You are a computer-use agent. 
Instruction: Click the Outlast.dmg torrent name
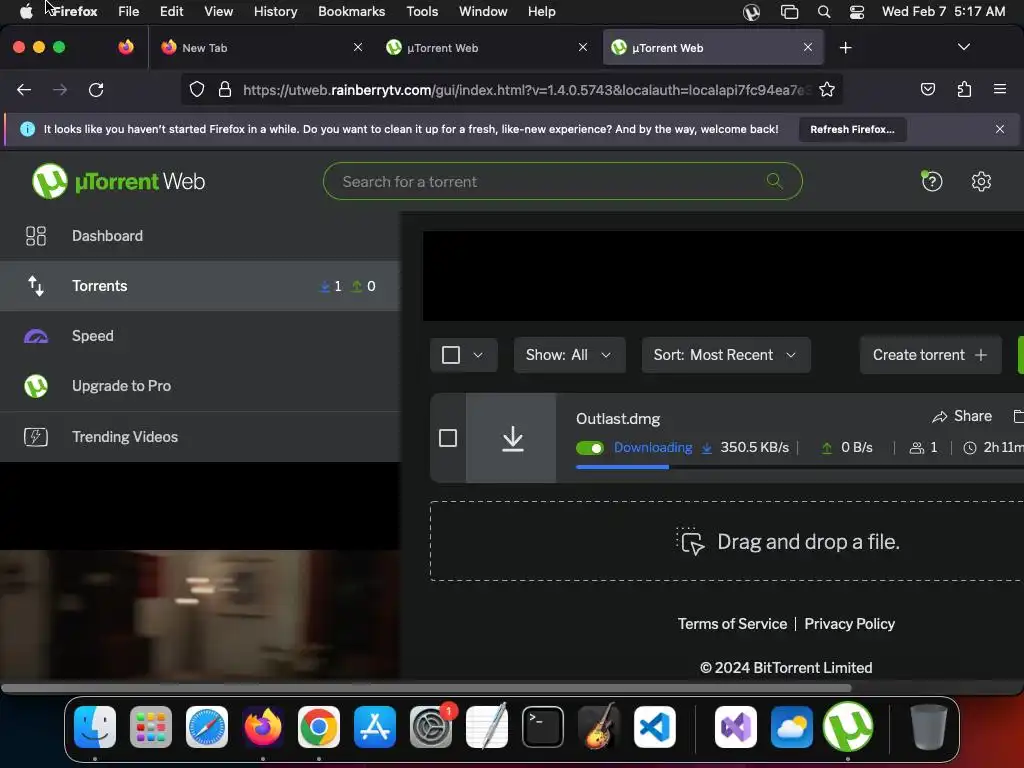point(618,419)
